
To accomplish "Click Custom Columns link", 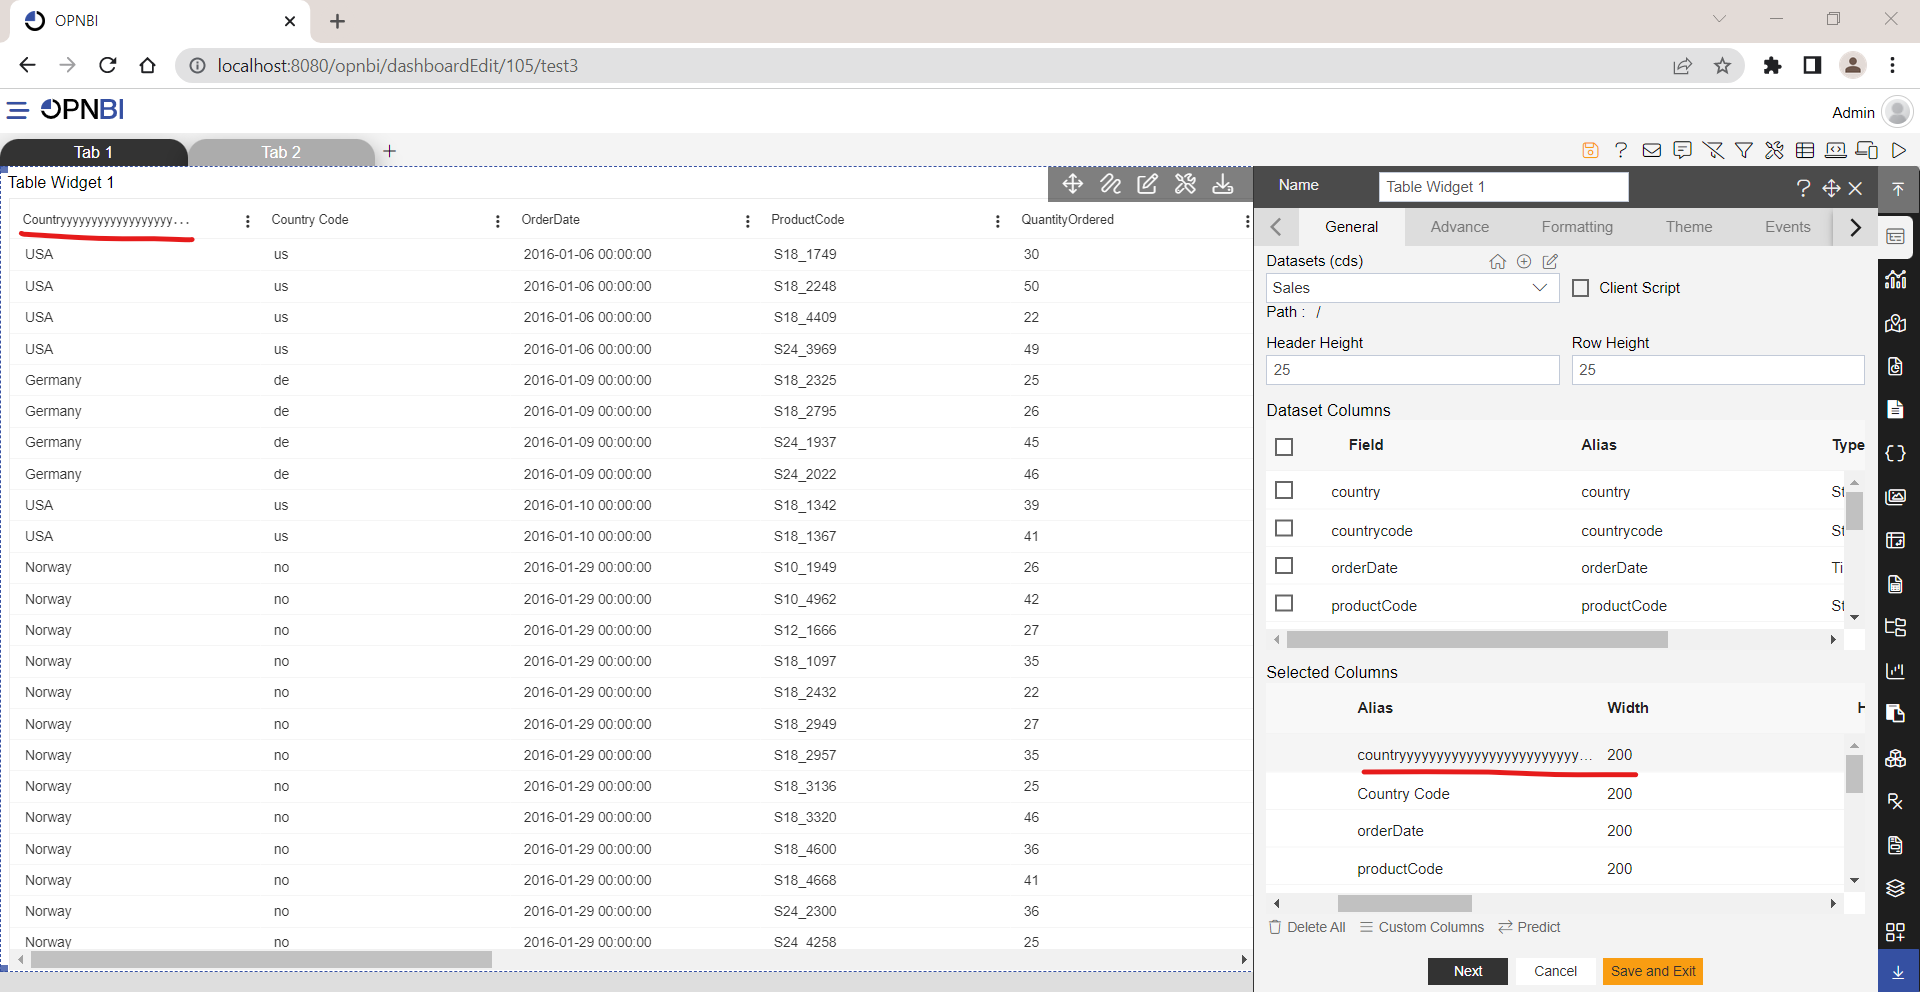I will (x=1422, y=927).
